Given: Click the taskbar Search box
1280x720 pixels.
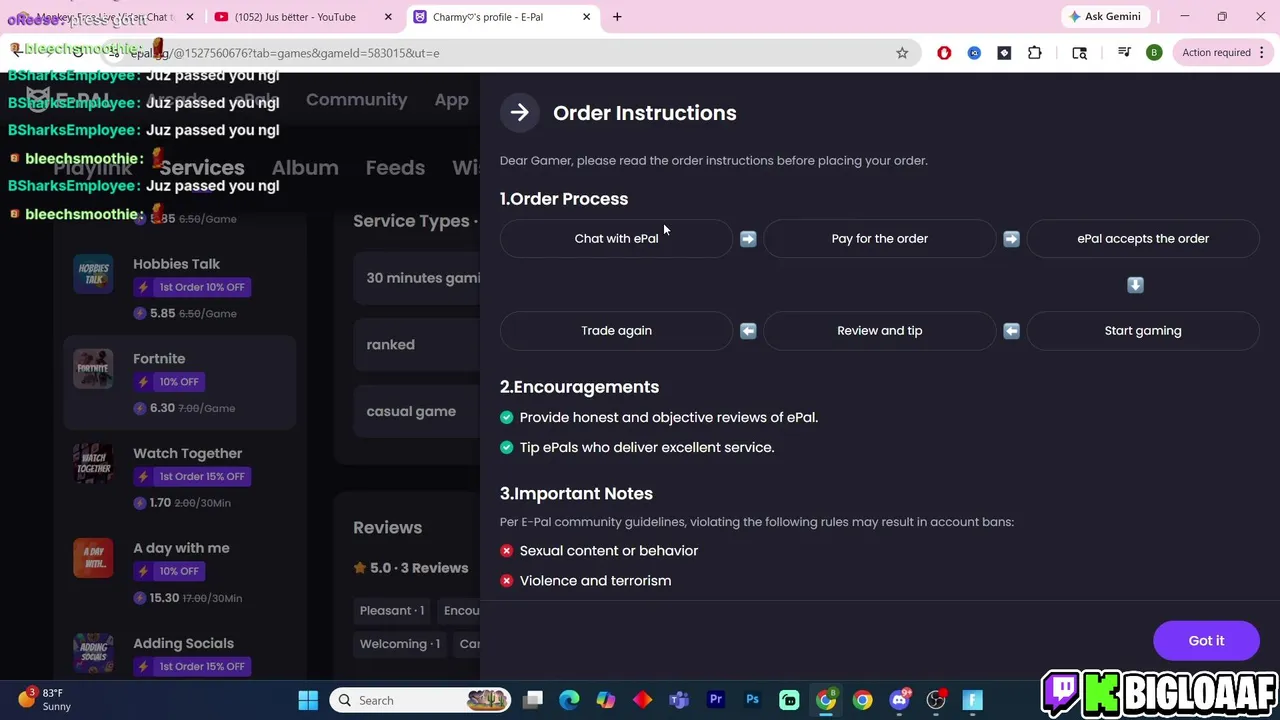Looking at the screenshot, I should tap(421, 700).
